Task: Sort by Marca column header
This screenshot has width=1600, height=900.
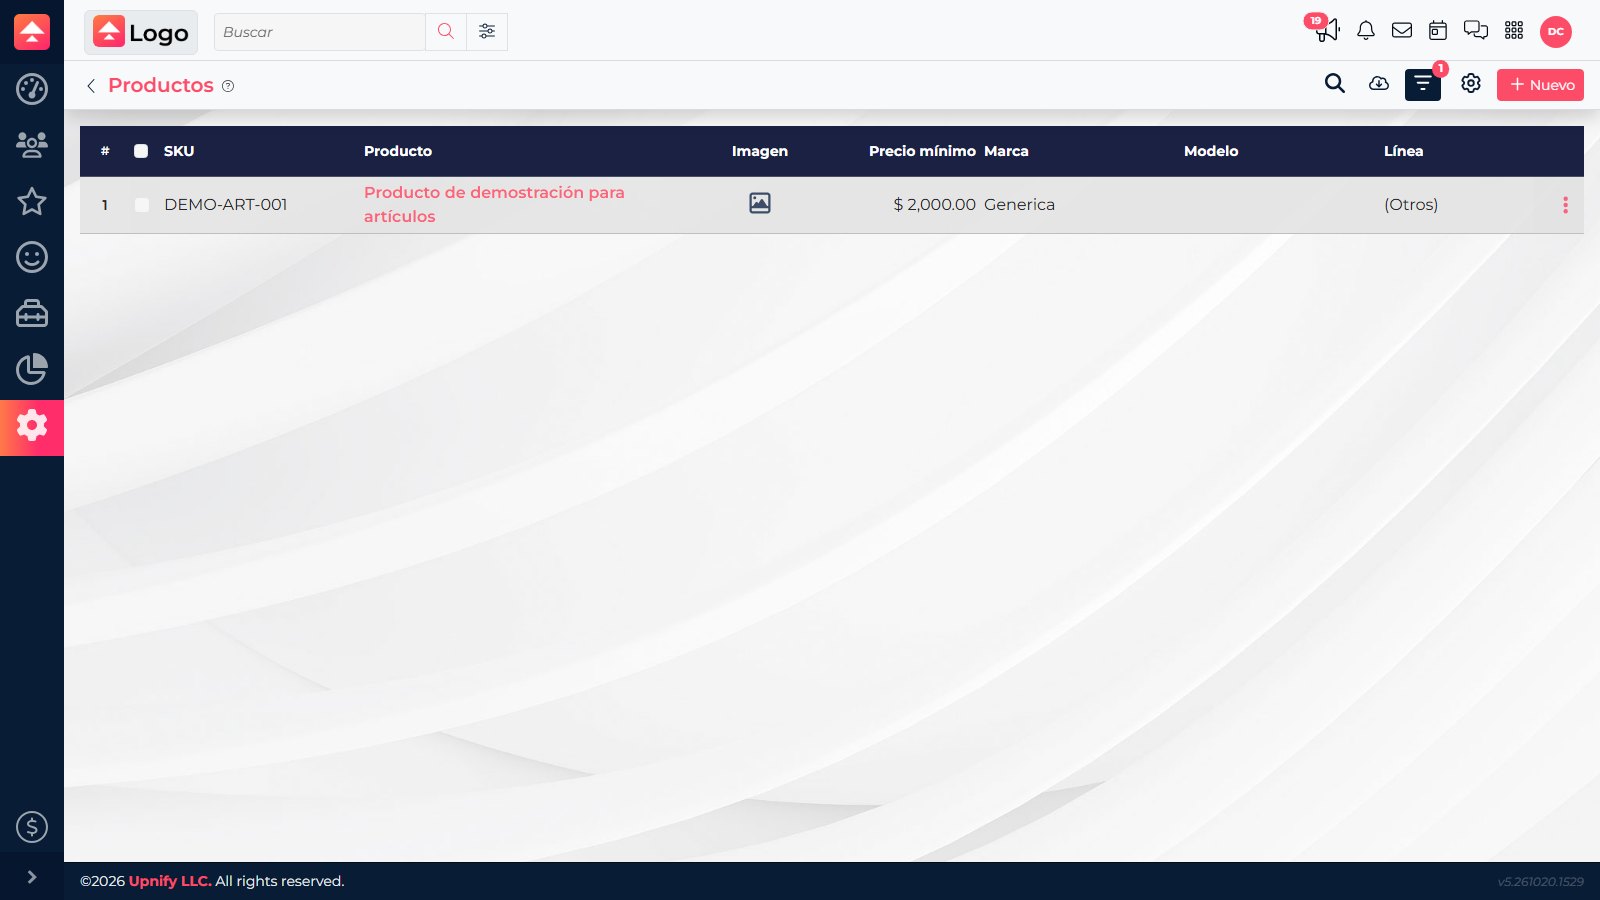Action: [1006, 151]
